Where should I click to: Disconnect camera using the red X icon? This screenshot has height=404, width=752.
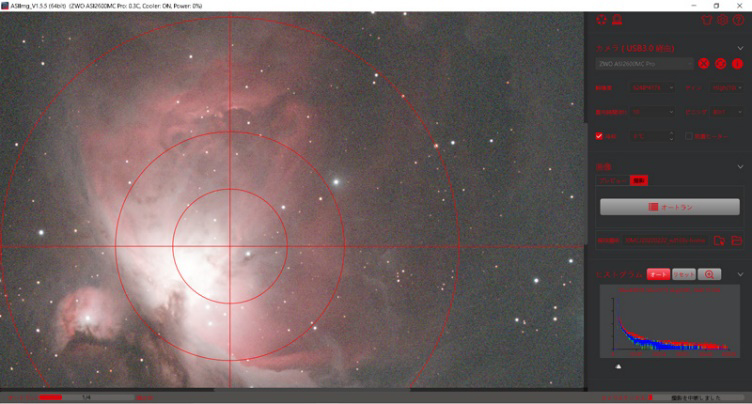704,64
